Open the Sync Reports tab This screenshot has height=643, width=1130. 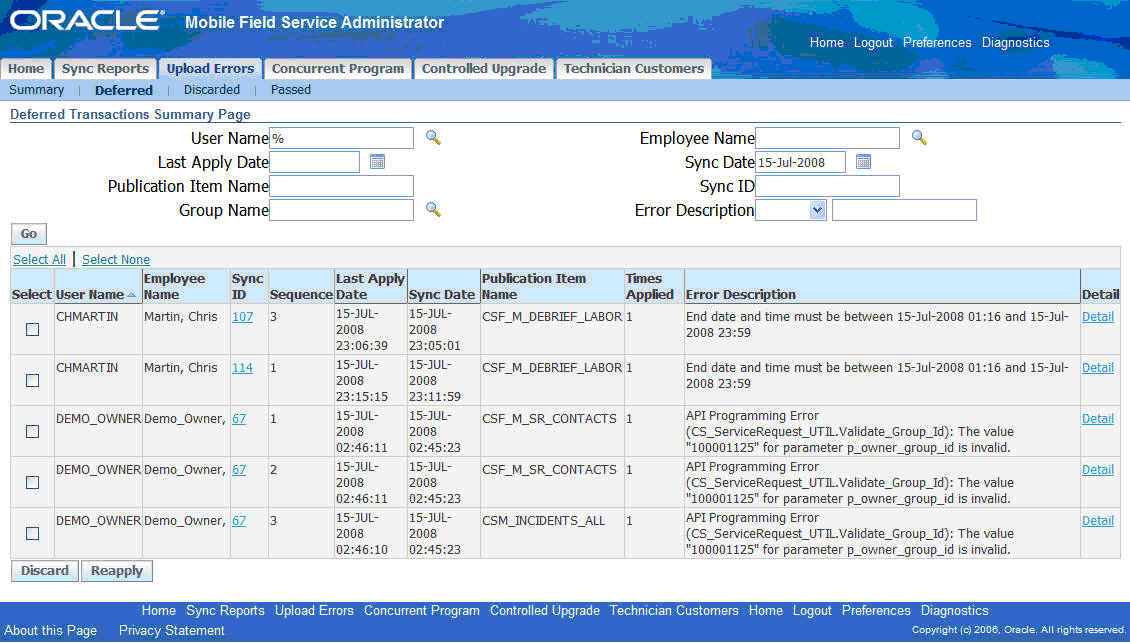click(x=105, y=68)
